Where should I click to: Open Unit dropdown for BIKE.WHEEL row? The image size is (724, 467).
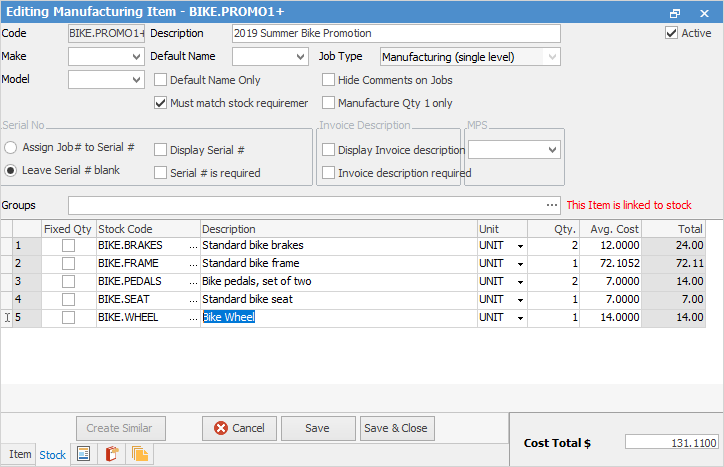pos(520,318)
